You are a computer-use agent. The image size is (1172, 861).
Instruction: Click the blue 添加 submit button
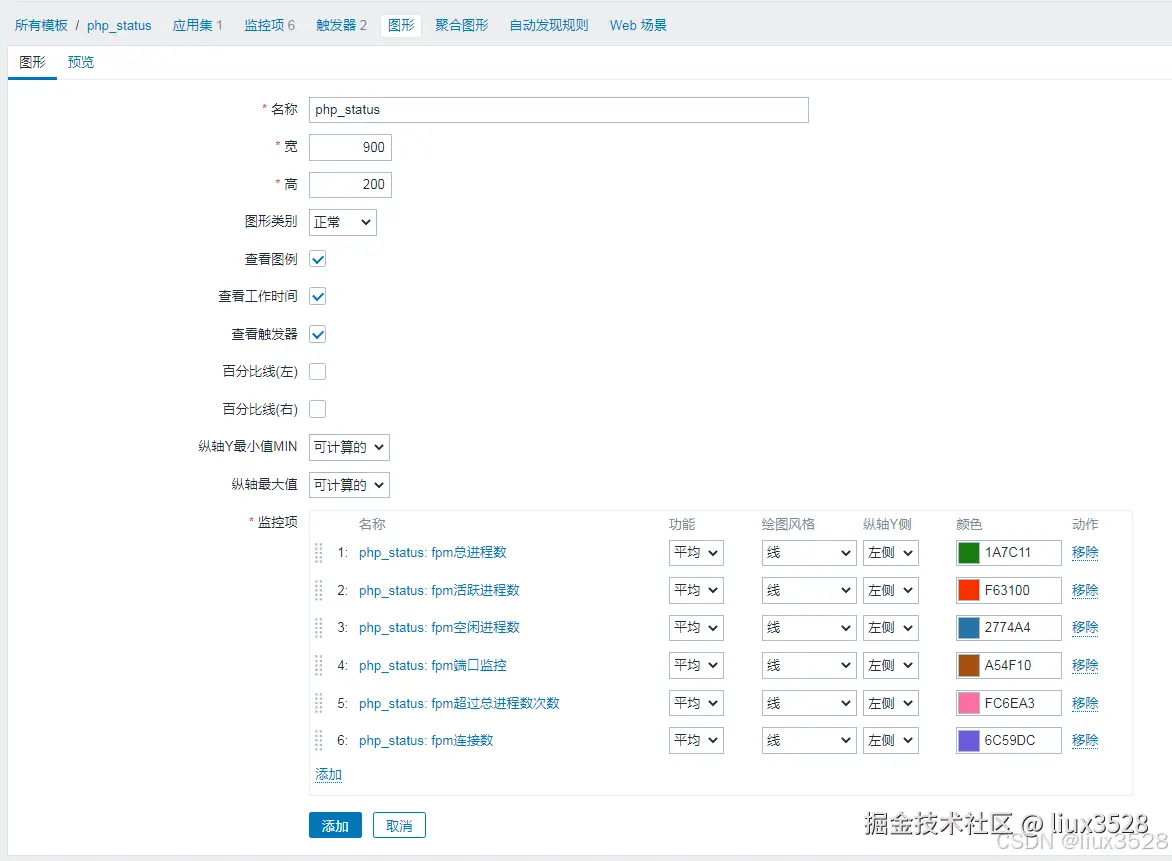click(334, 825)
